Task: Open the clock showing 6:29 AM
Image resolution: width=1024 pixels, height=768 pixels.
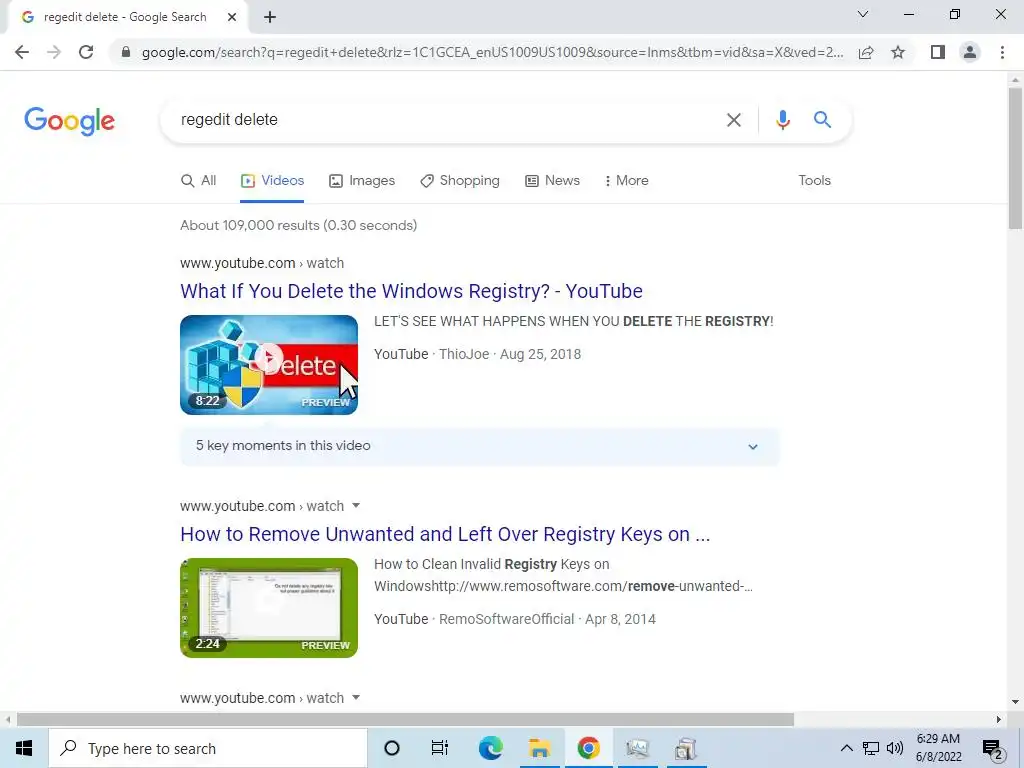Action: pyautogui.click(x=938, y=748)
